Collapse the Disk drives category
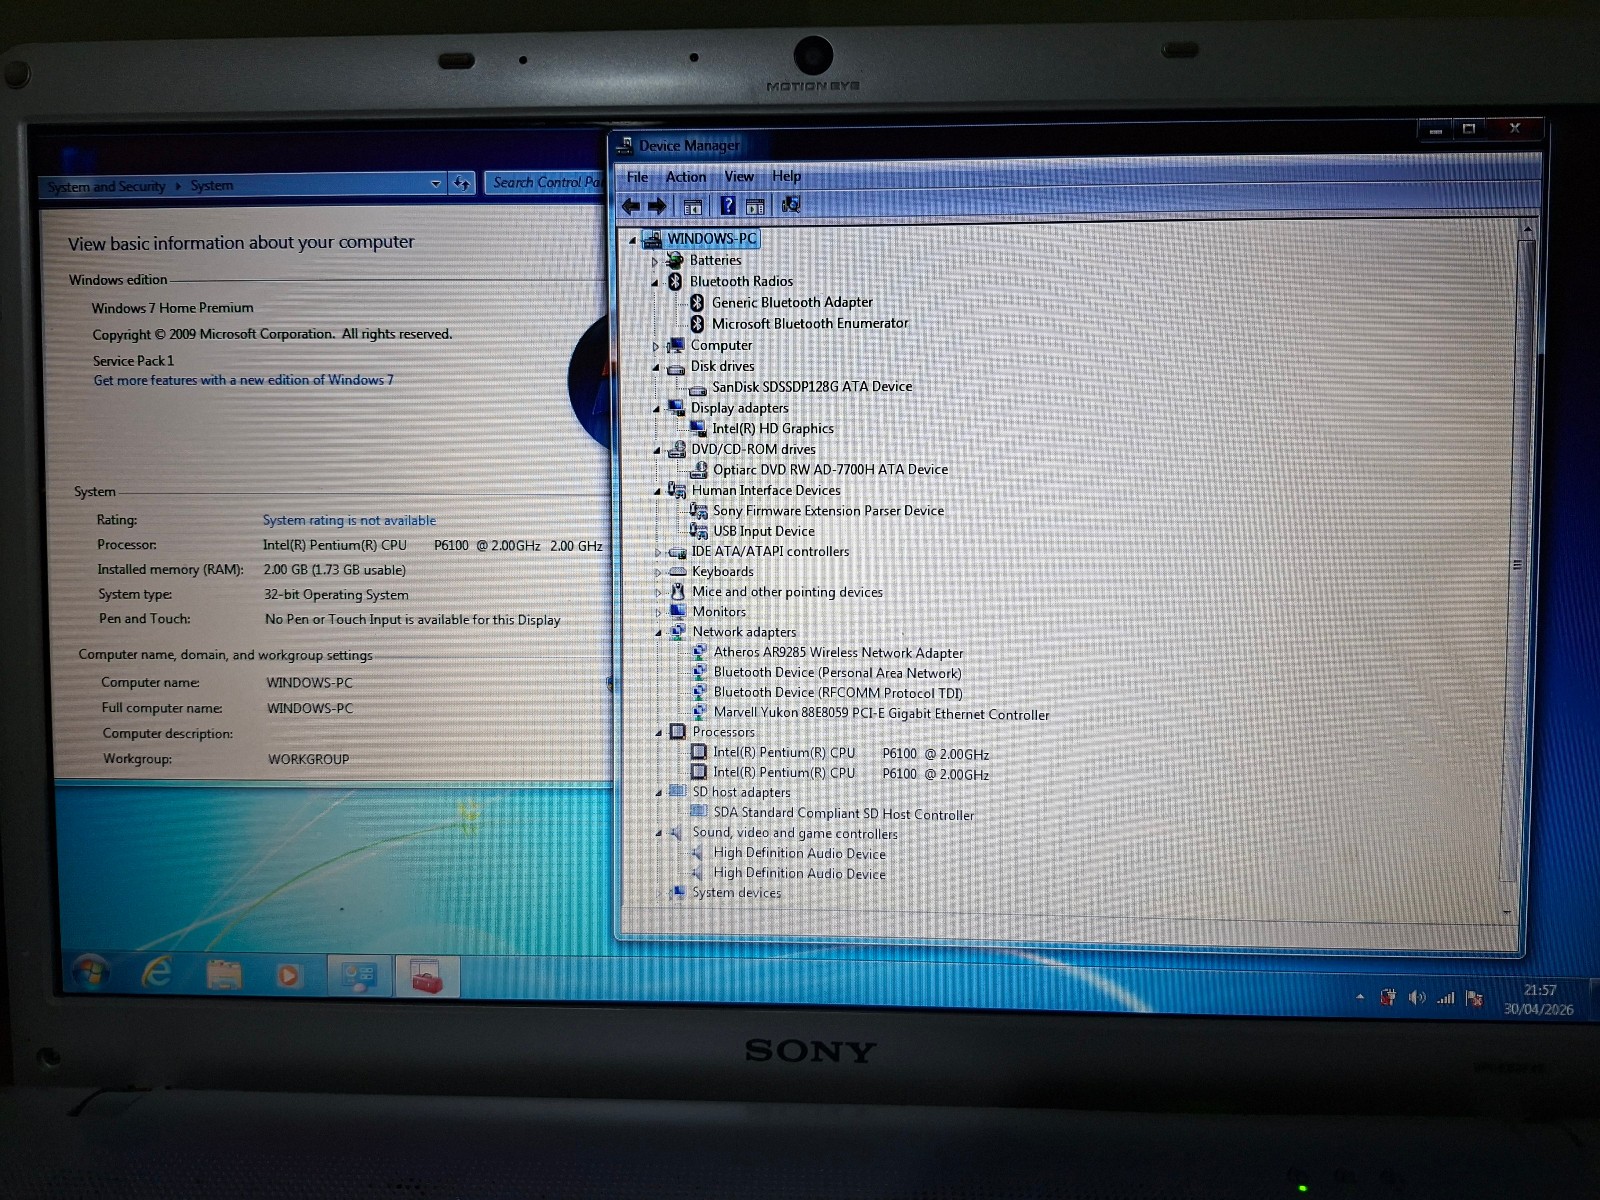Screen dimensions: 1600x1200 click(x=656, y=368)
